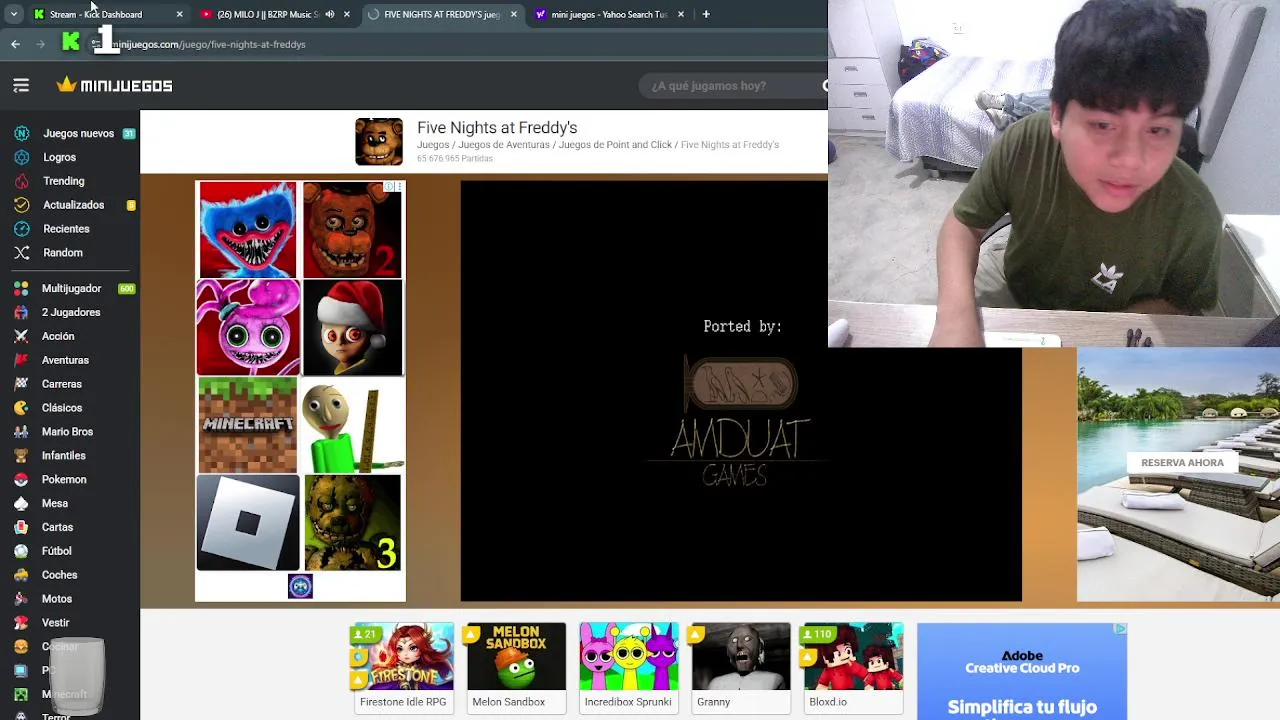Click the Five Nights at Freddy's title text
This screenshot has height=720, width=1280.
coord(497,128)
